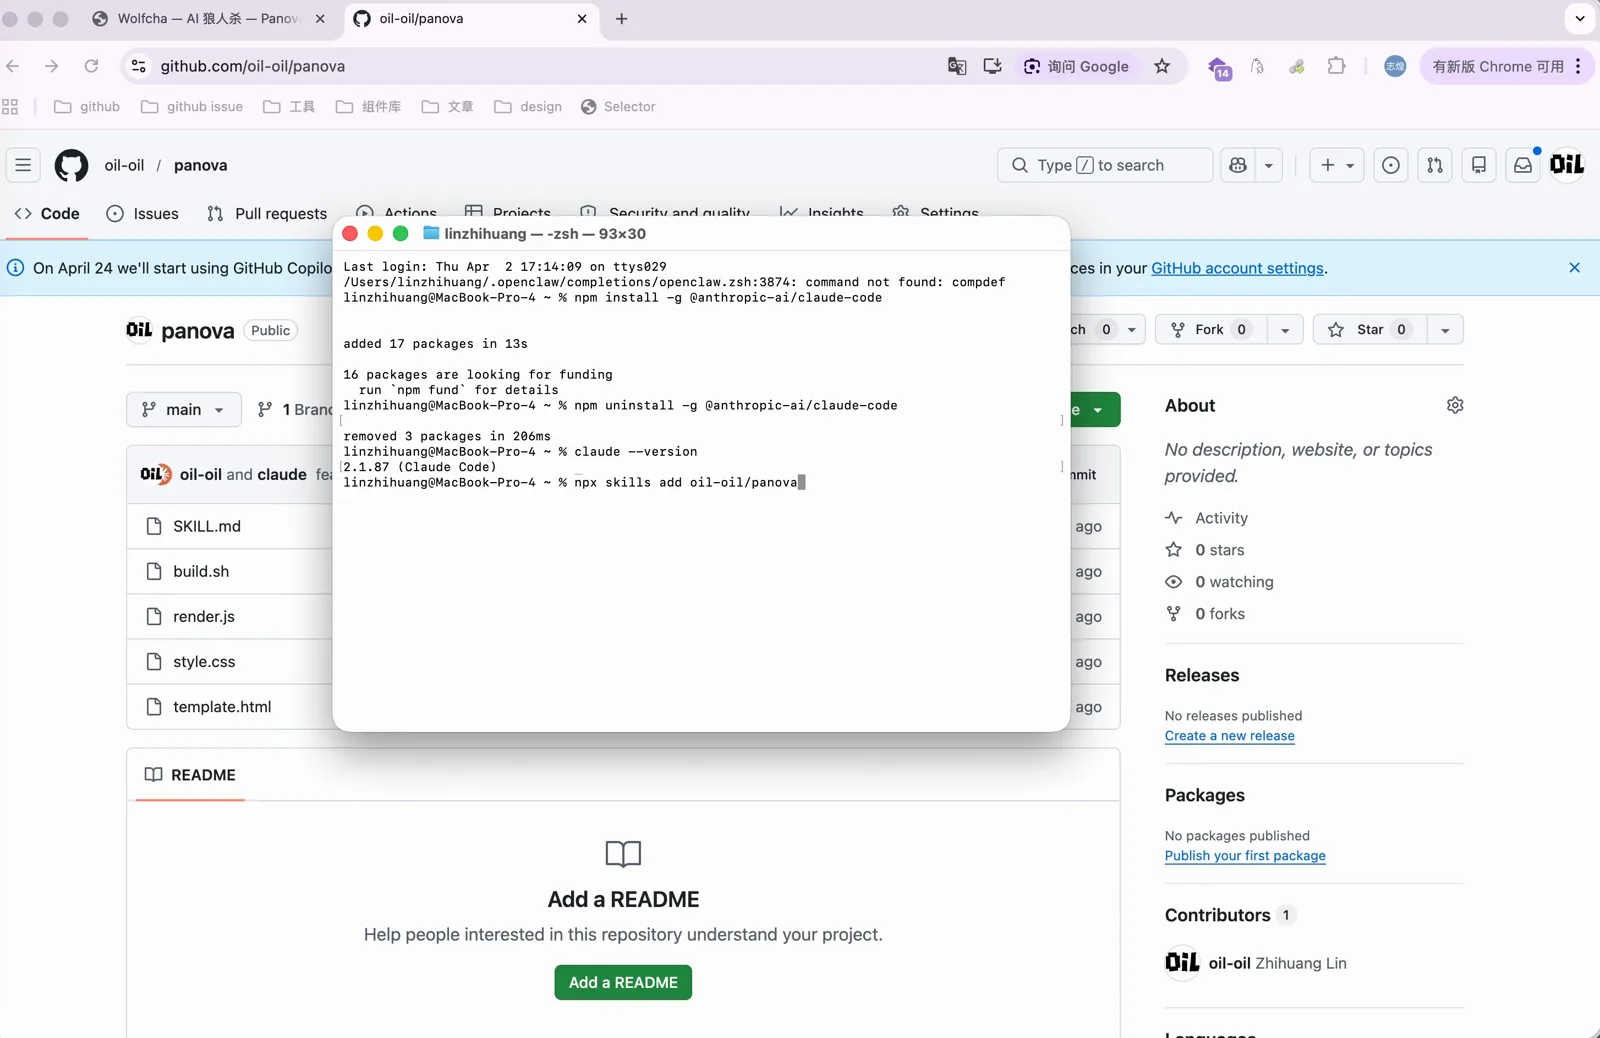Switch to the Pull requests tab

(267, 213)
